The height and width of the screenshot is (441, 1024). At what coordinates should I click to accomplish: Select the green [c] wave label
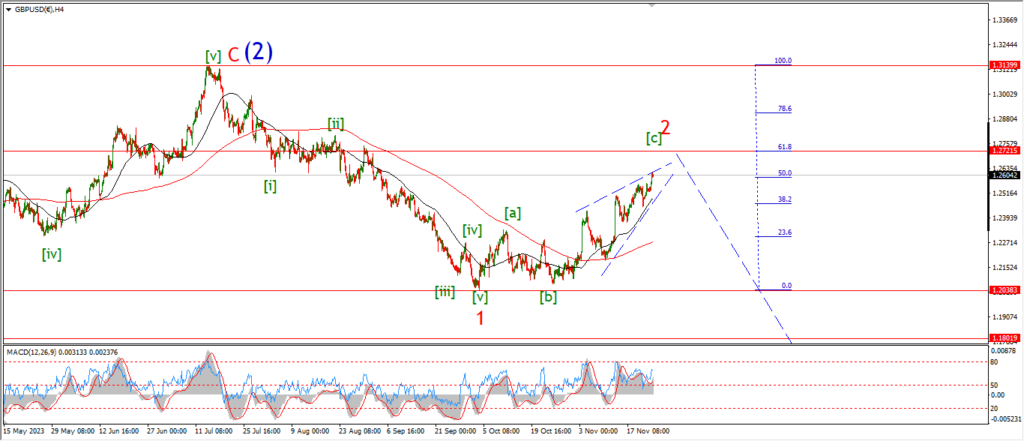point(653,137)
